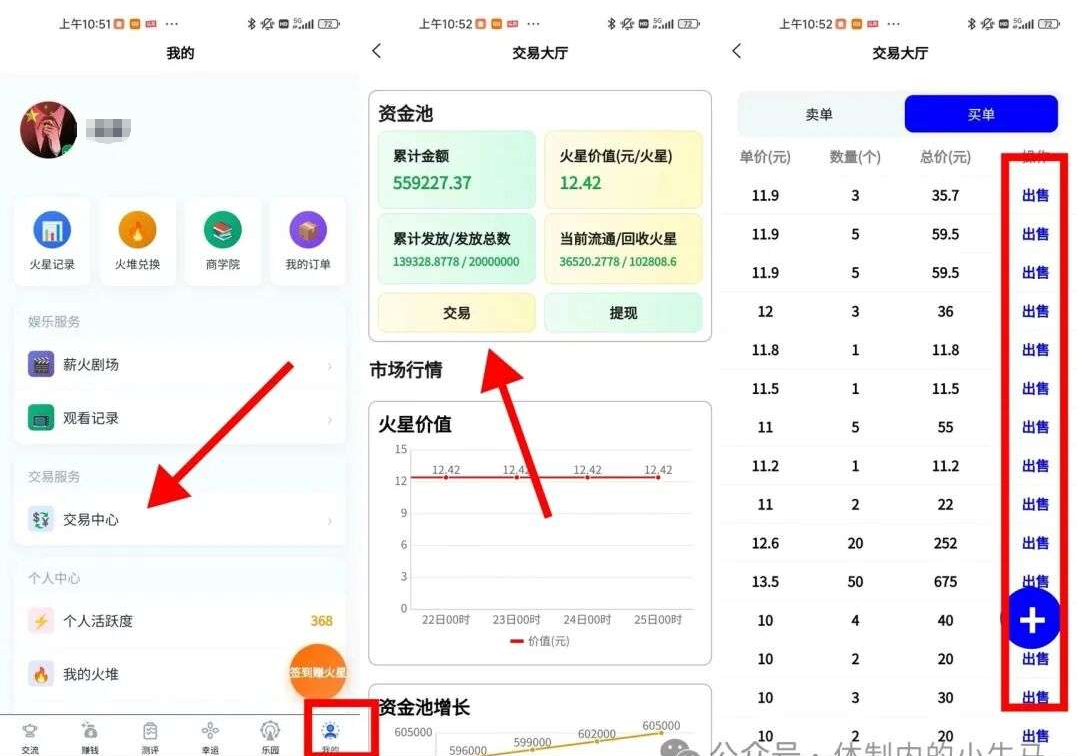1077x756 pixels.
Task: Tap the profile avatar picture
Action: pyautogui.click(x=49, y=130)
